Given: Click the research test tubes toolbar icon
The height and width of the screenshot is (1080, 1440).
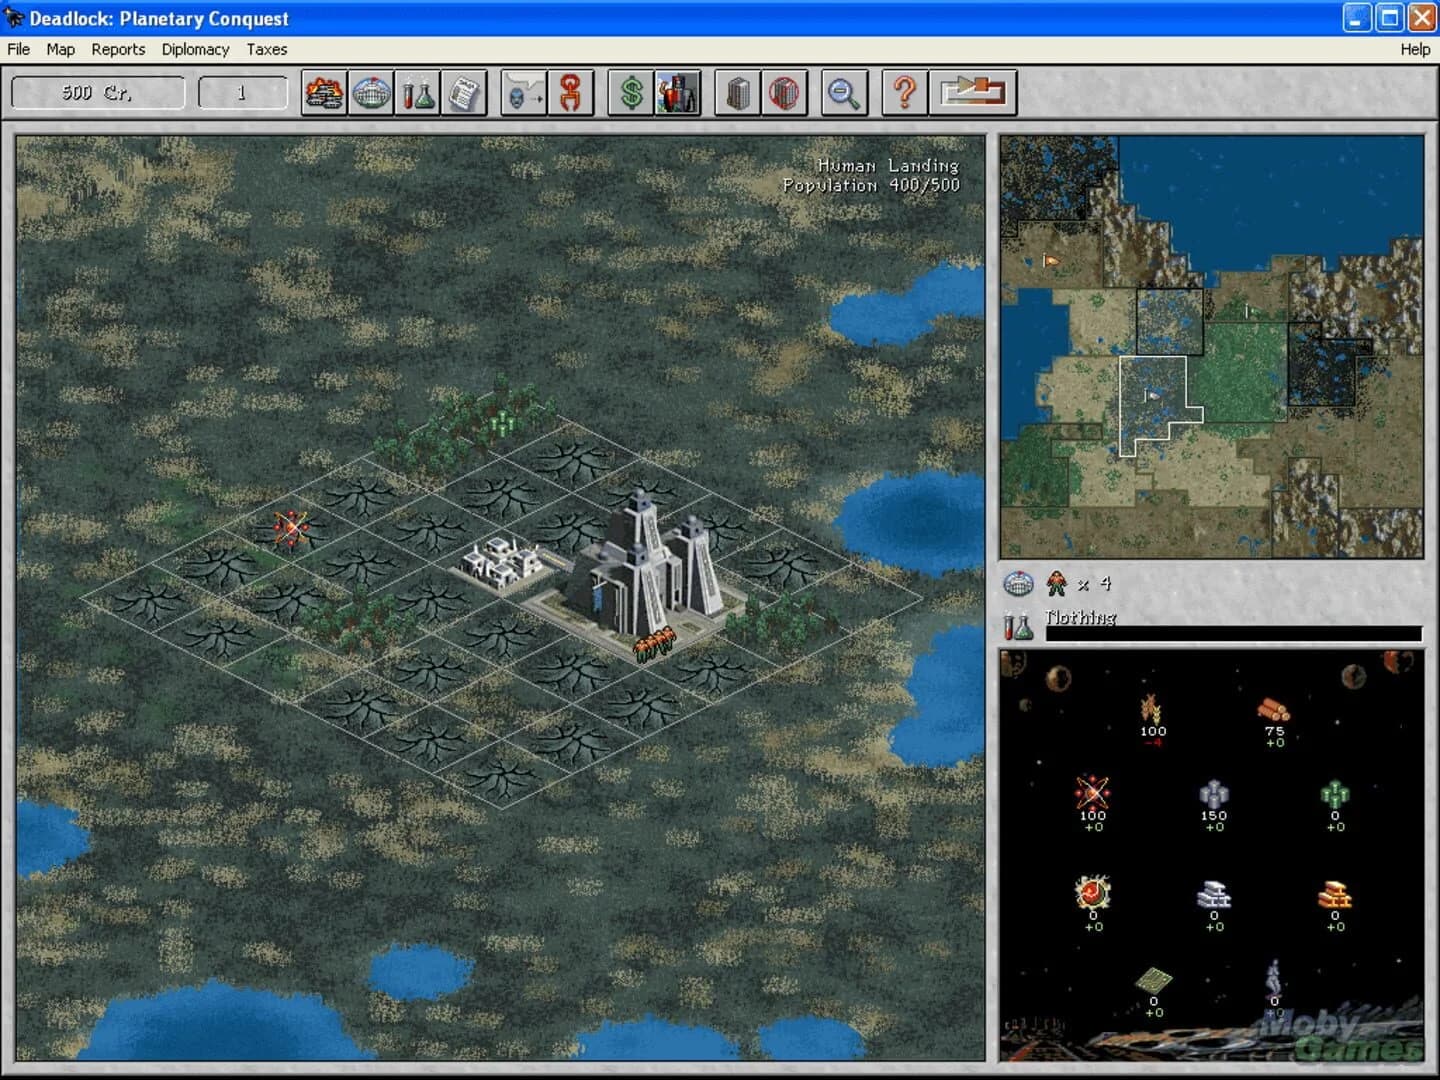Looking at the screenshot, I should tap(418, 92).
